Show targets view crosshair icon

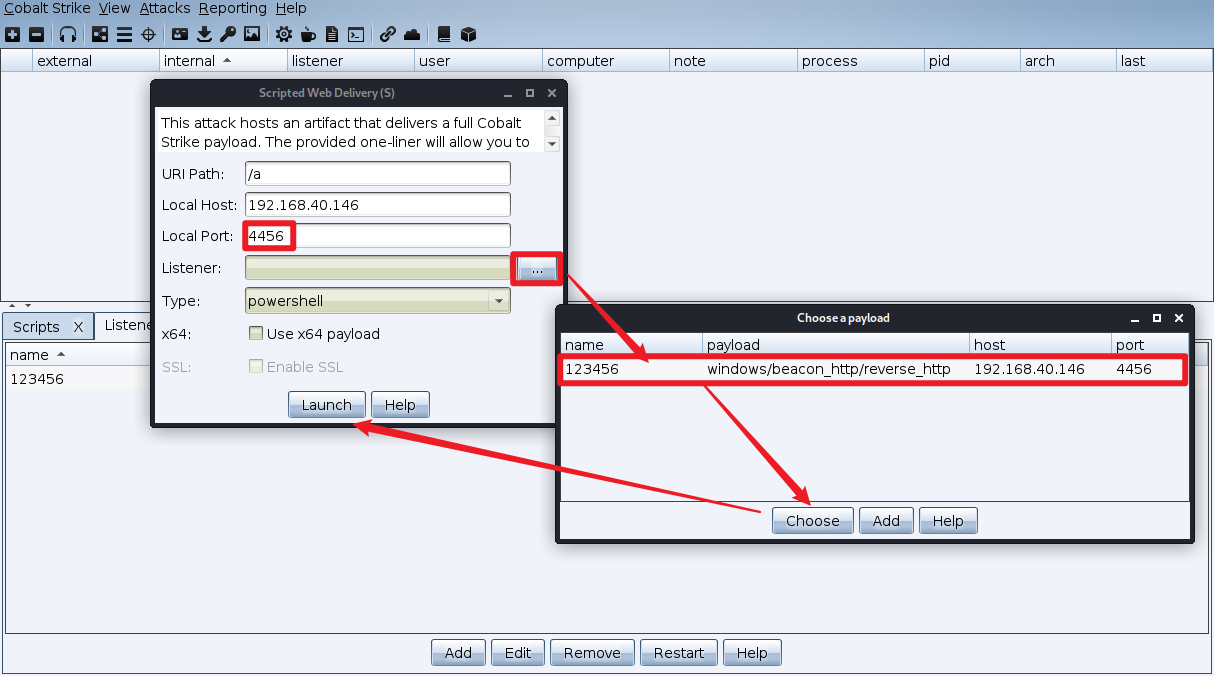point(148,34)
